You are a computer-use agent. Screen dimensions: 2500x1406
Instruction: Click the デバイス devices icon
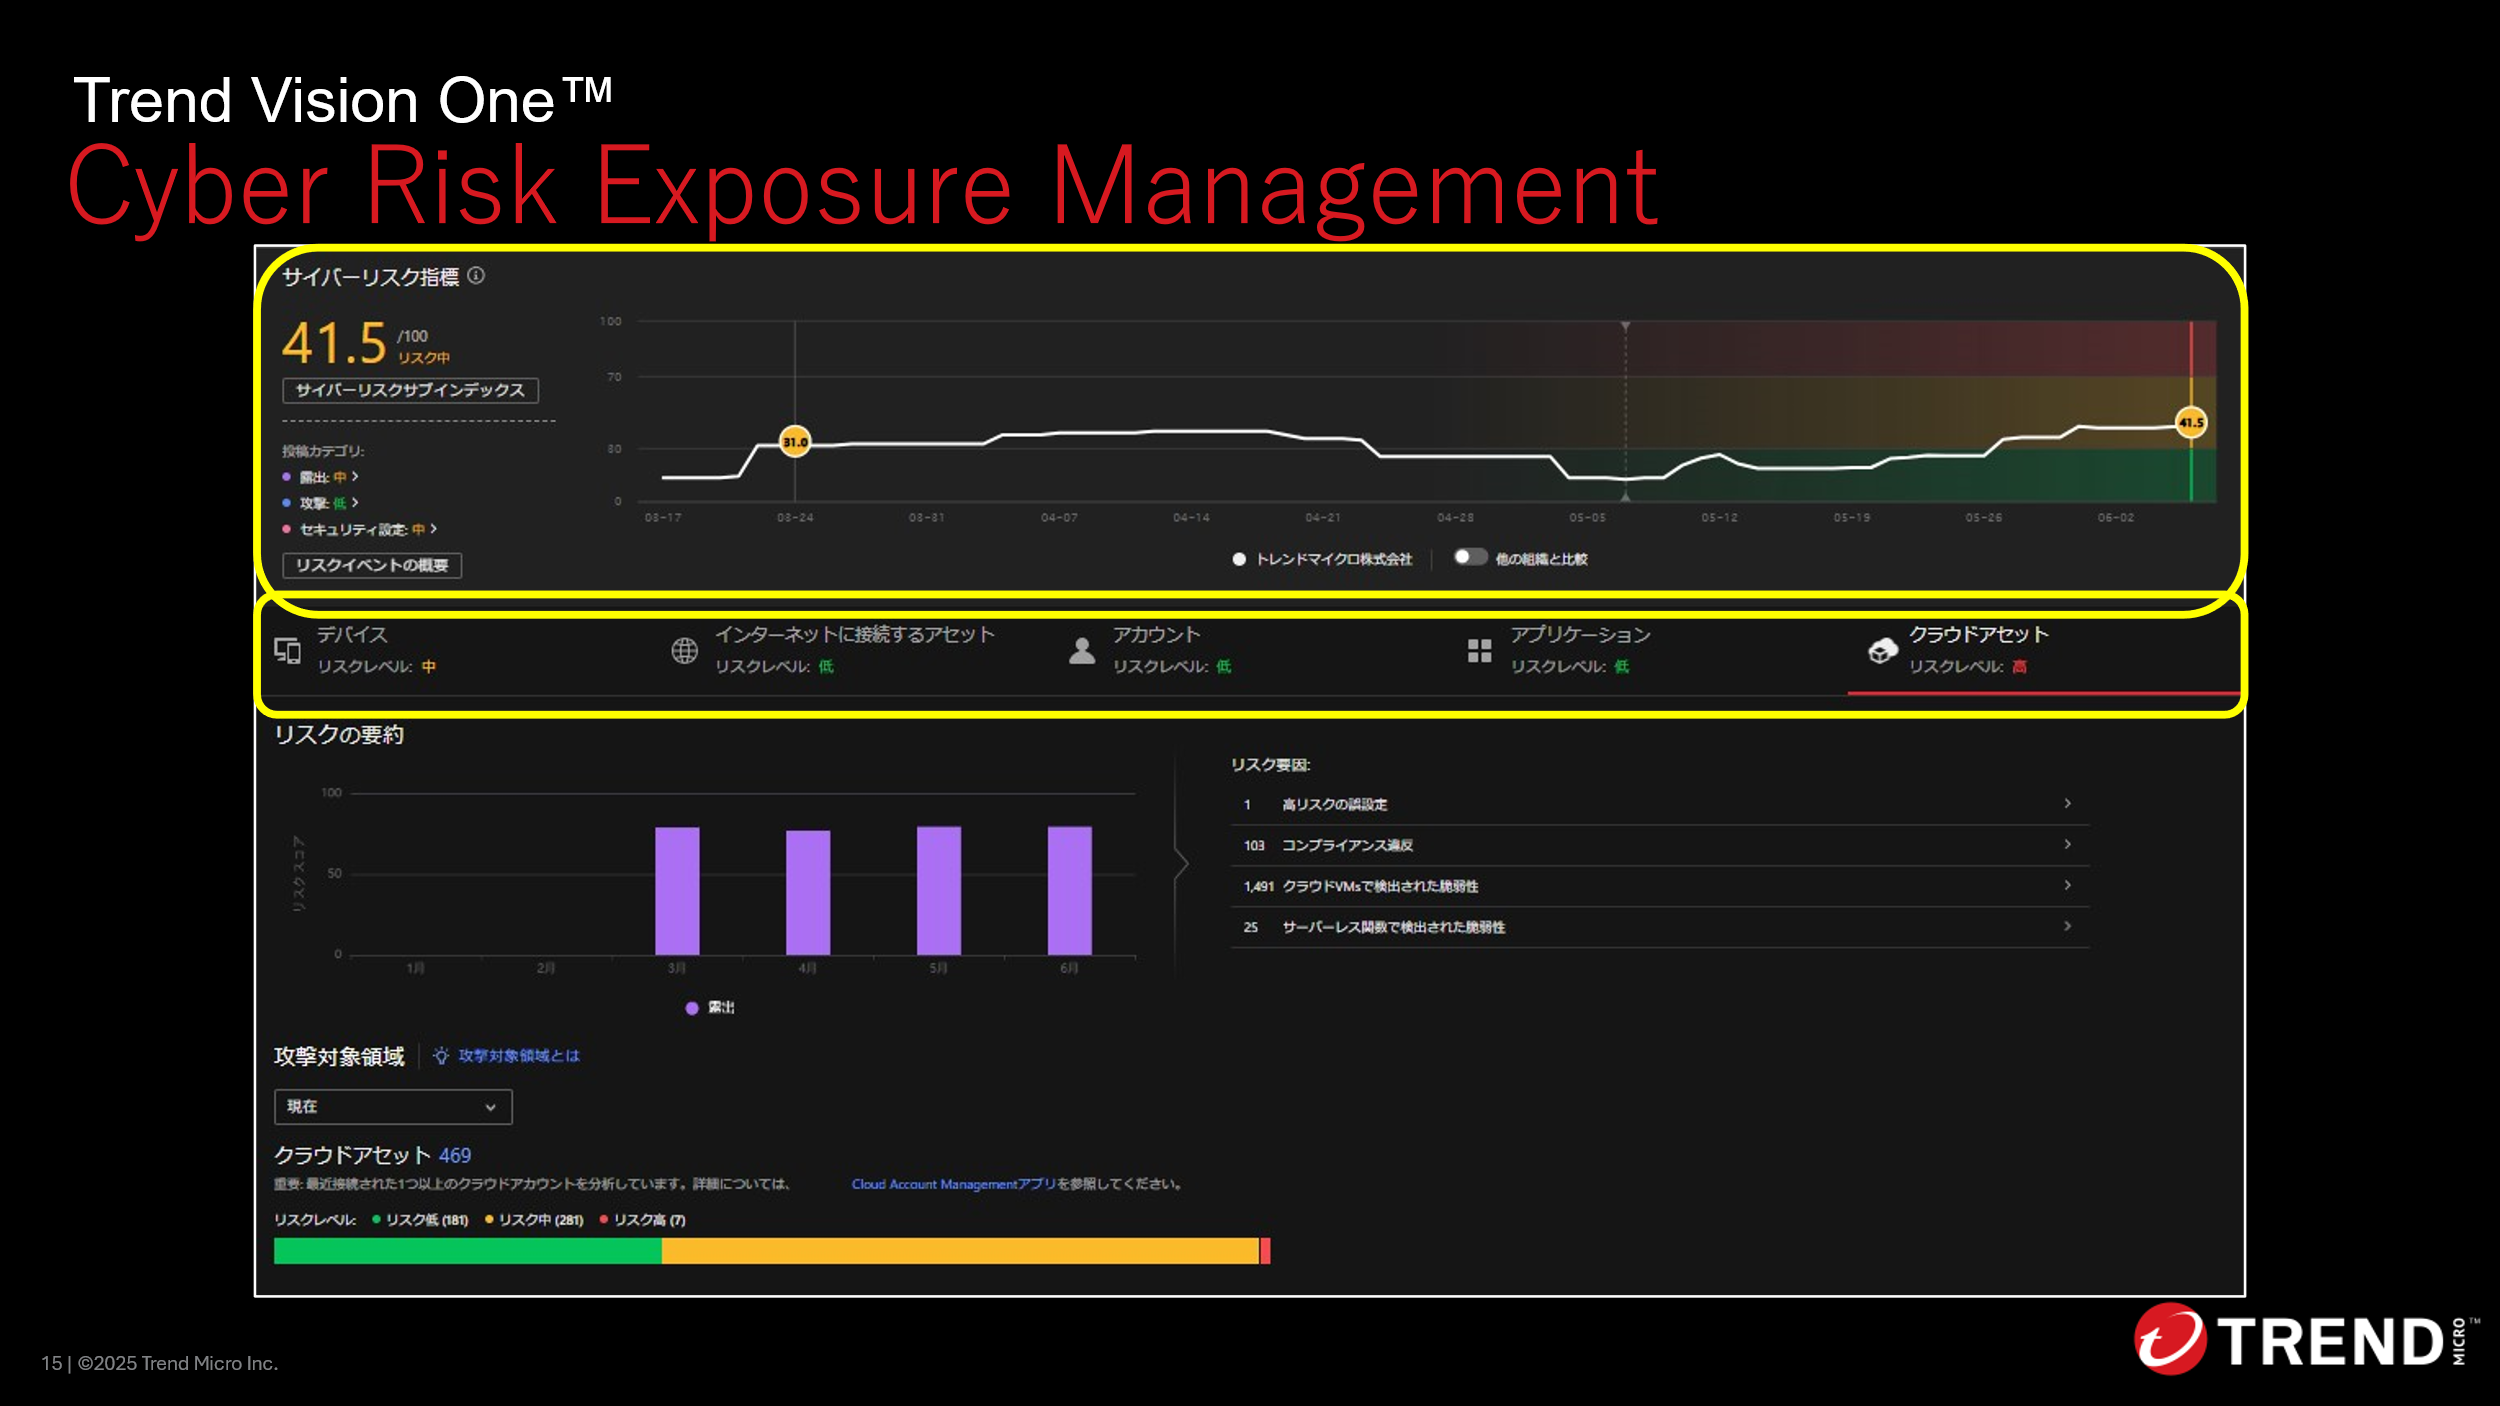288,651
